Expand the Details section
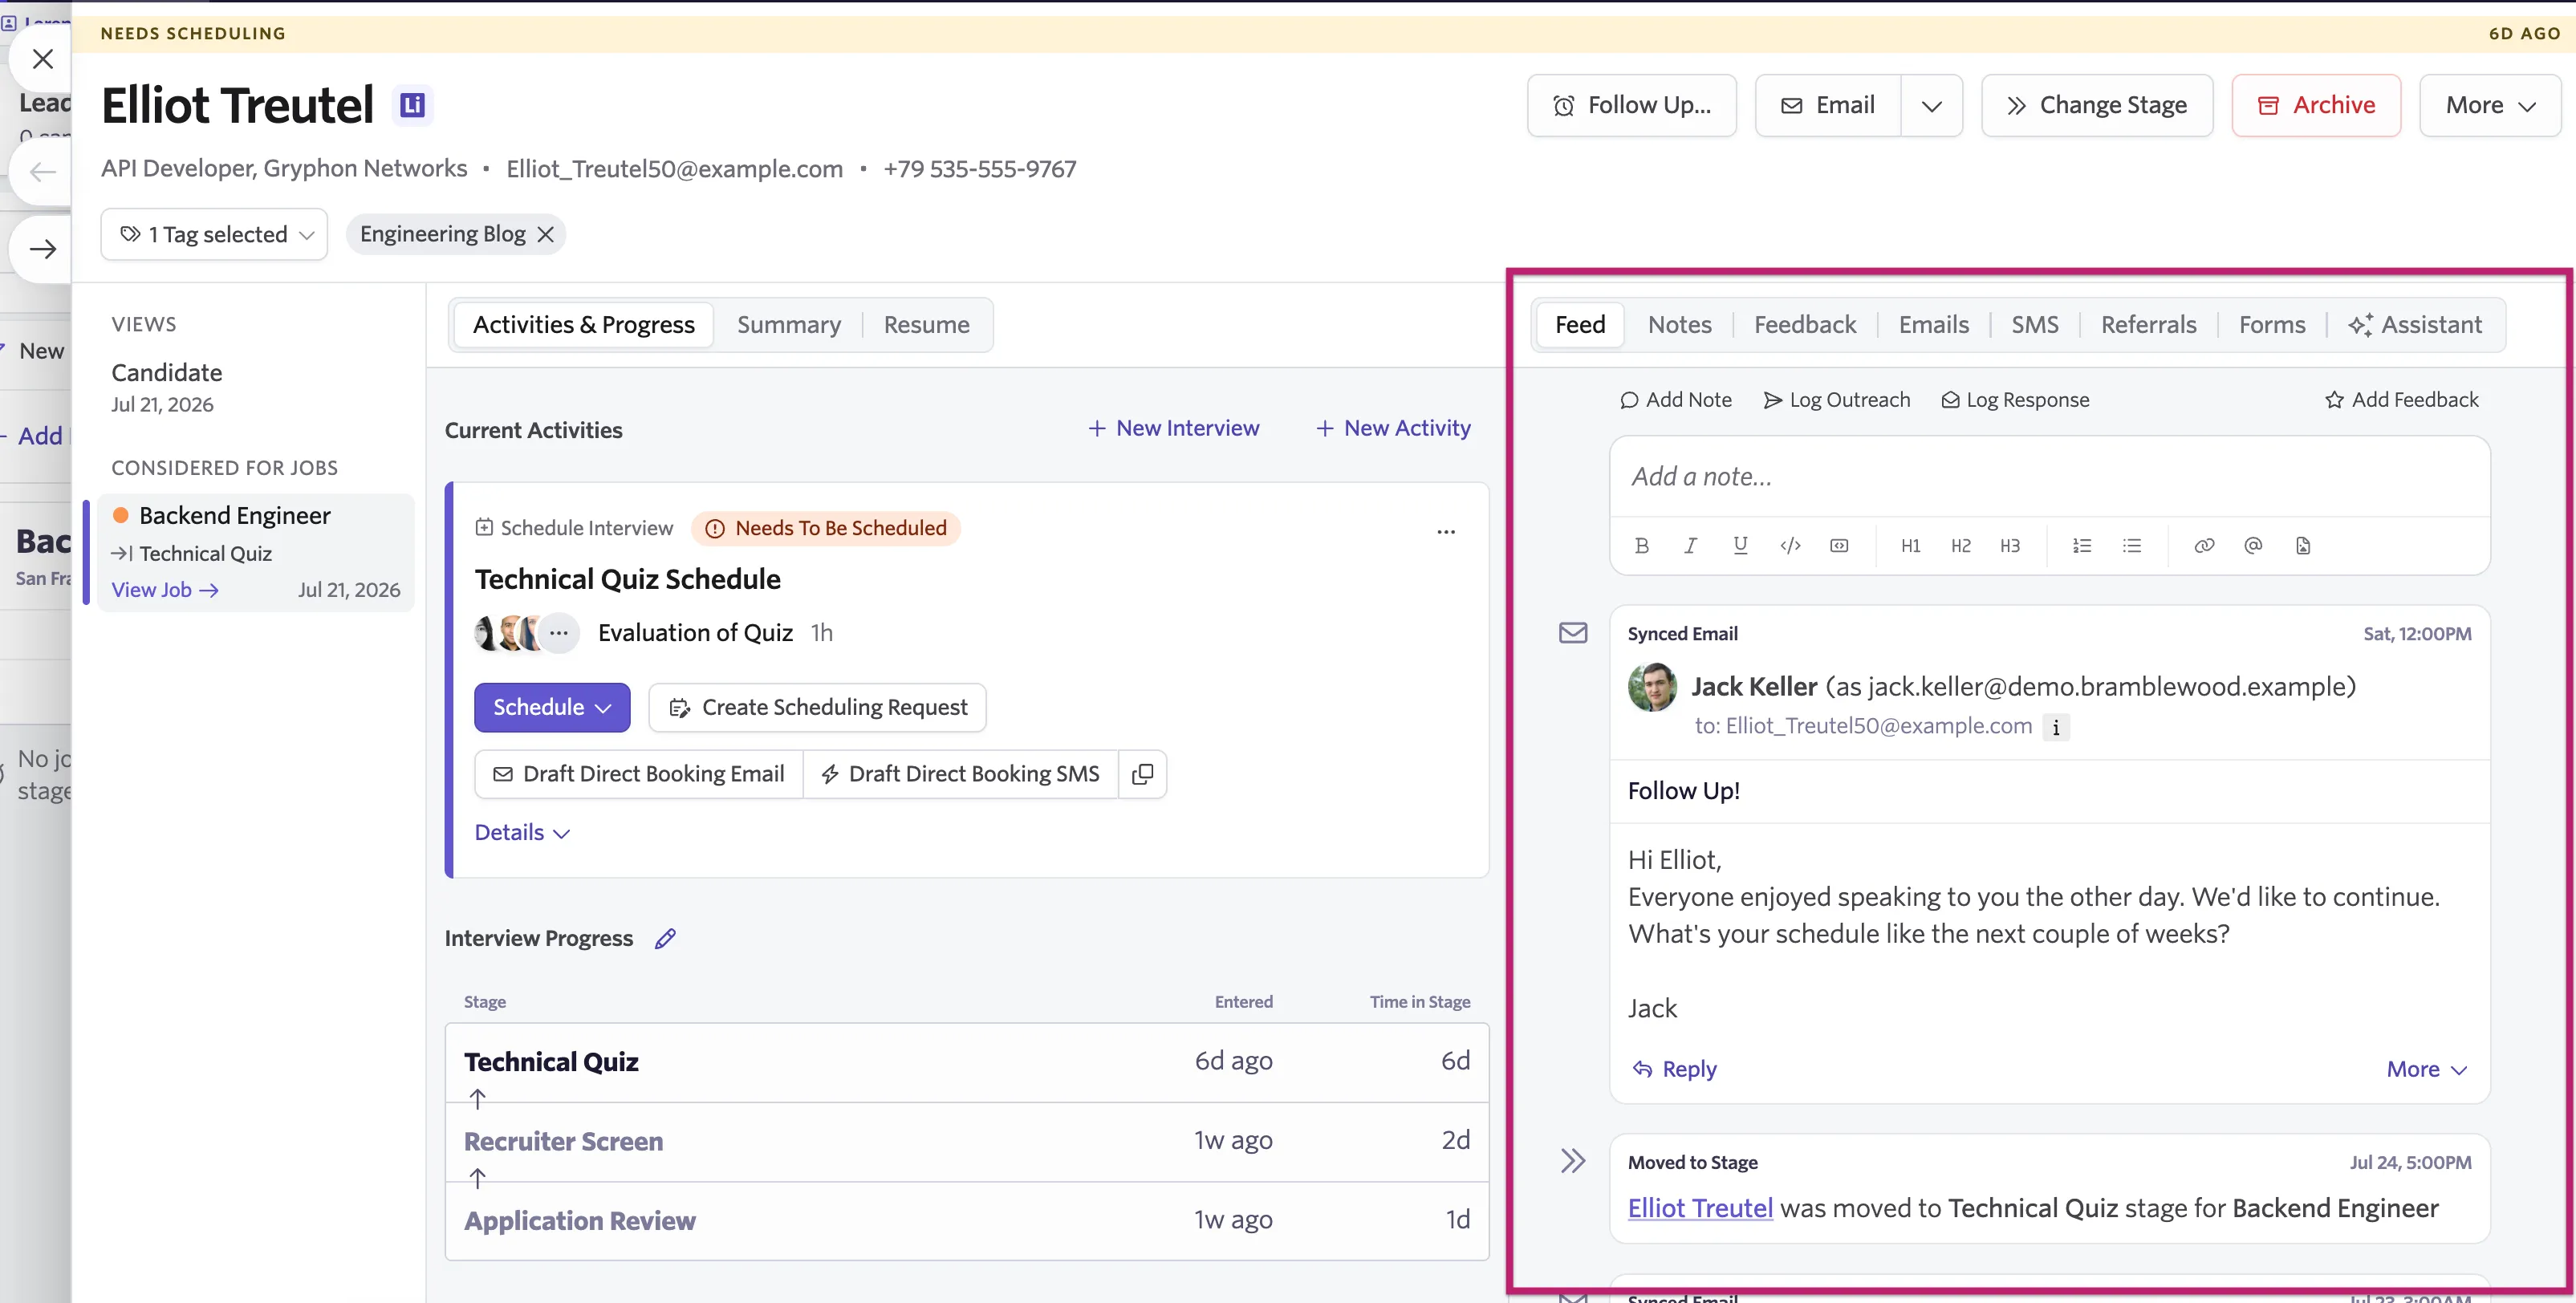This screenshot has height=1303, width=2576. point(522,832)
